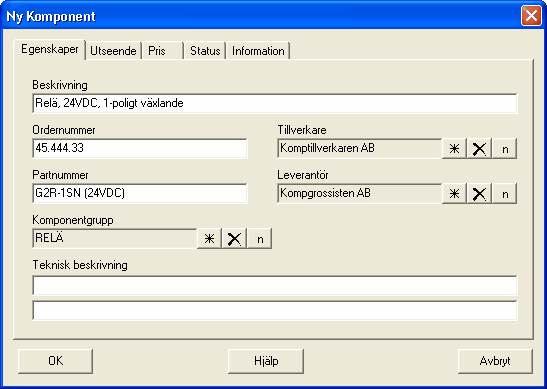This screenshot has width=547, height=389.
Task: Confirm with the OK button
Action: (55, 361)
